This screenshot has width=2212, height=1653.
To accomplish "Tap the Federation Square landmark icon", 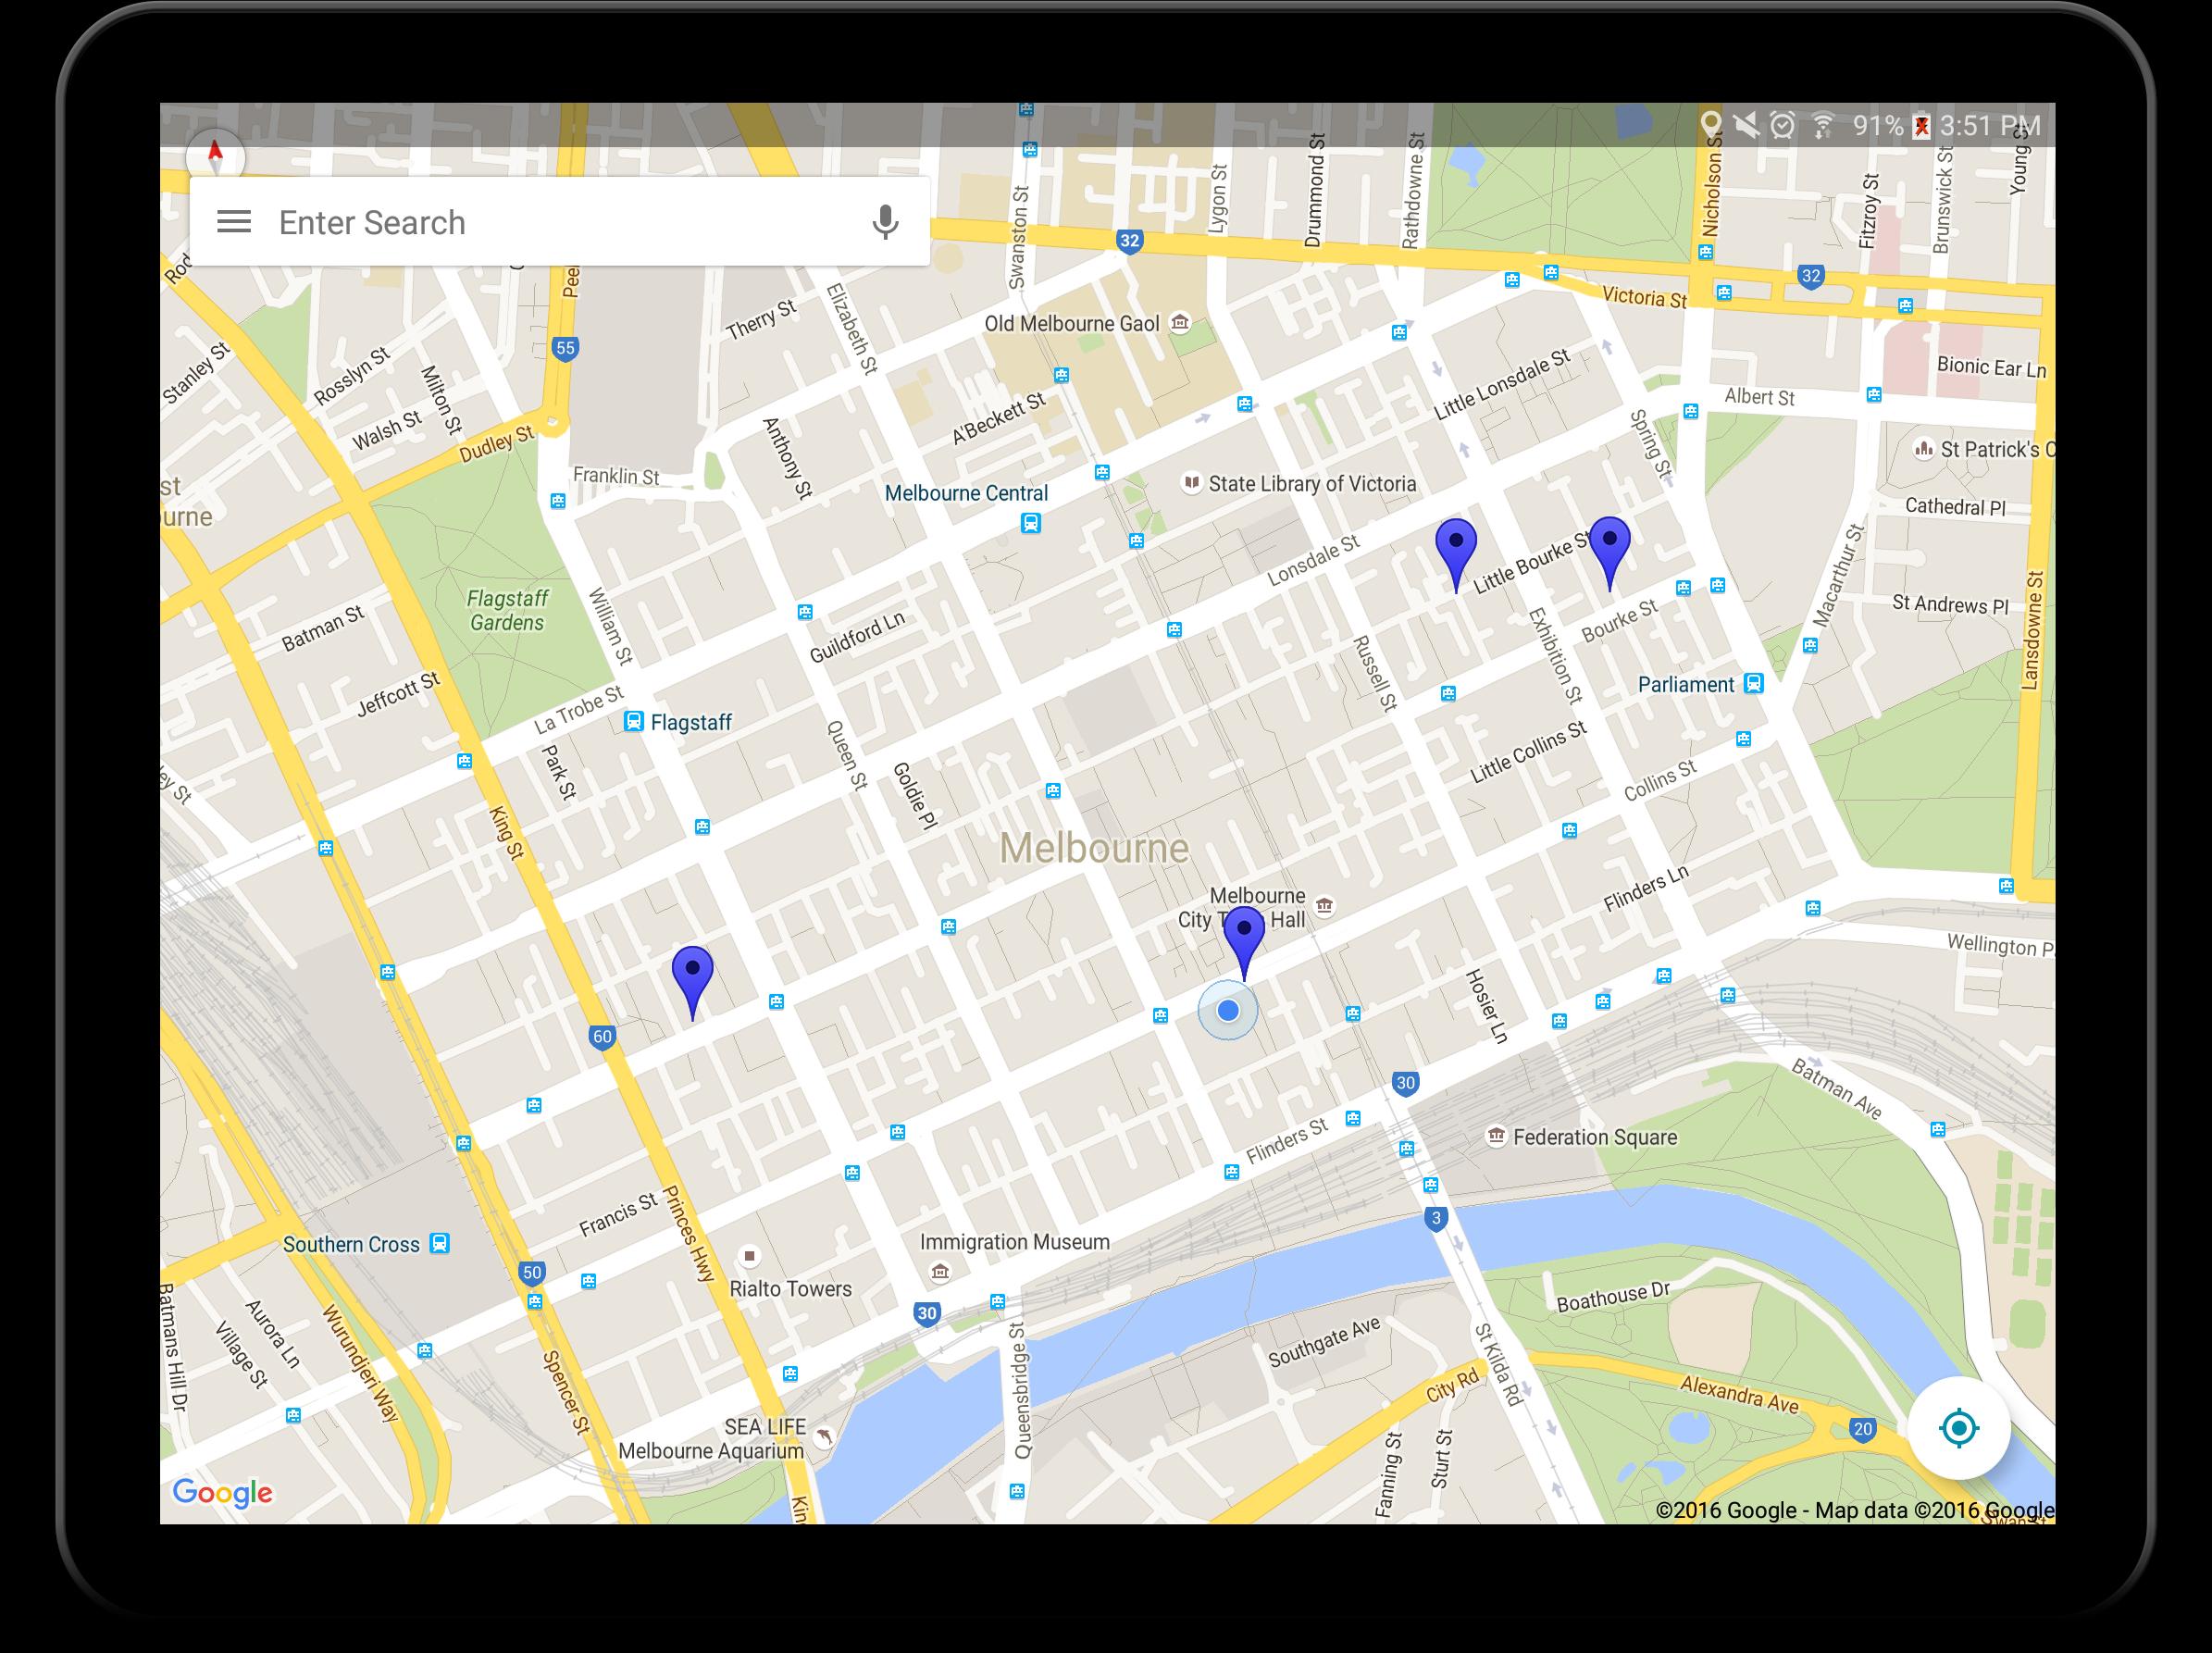I will 1496,1136.
